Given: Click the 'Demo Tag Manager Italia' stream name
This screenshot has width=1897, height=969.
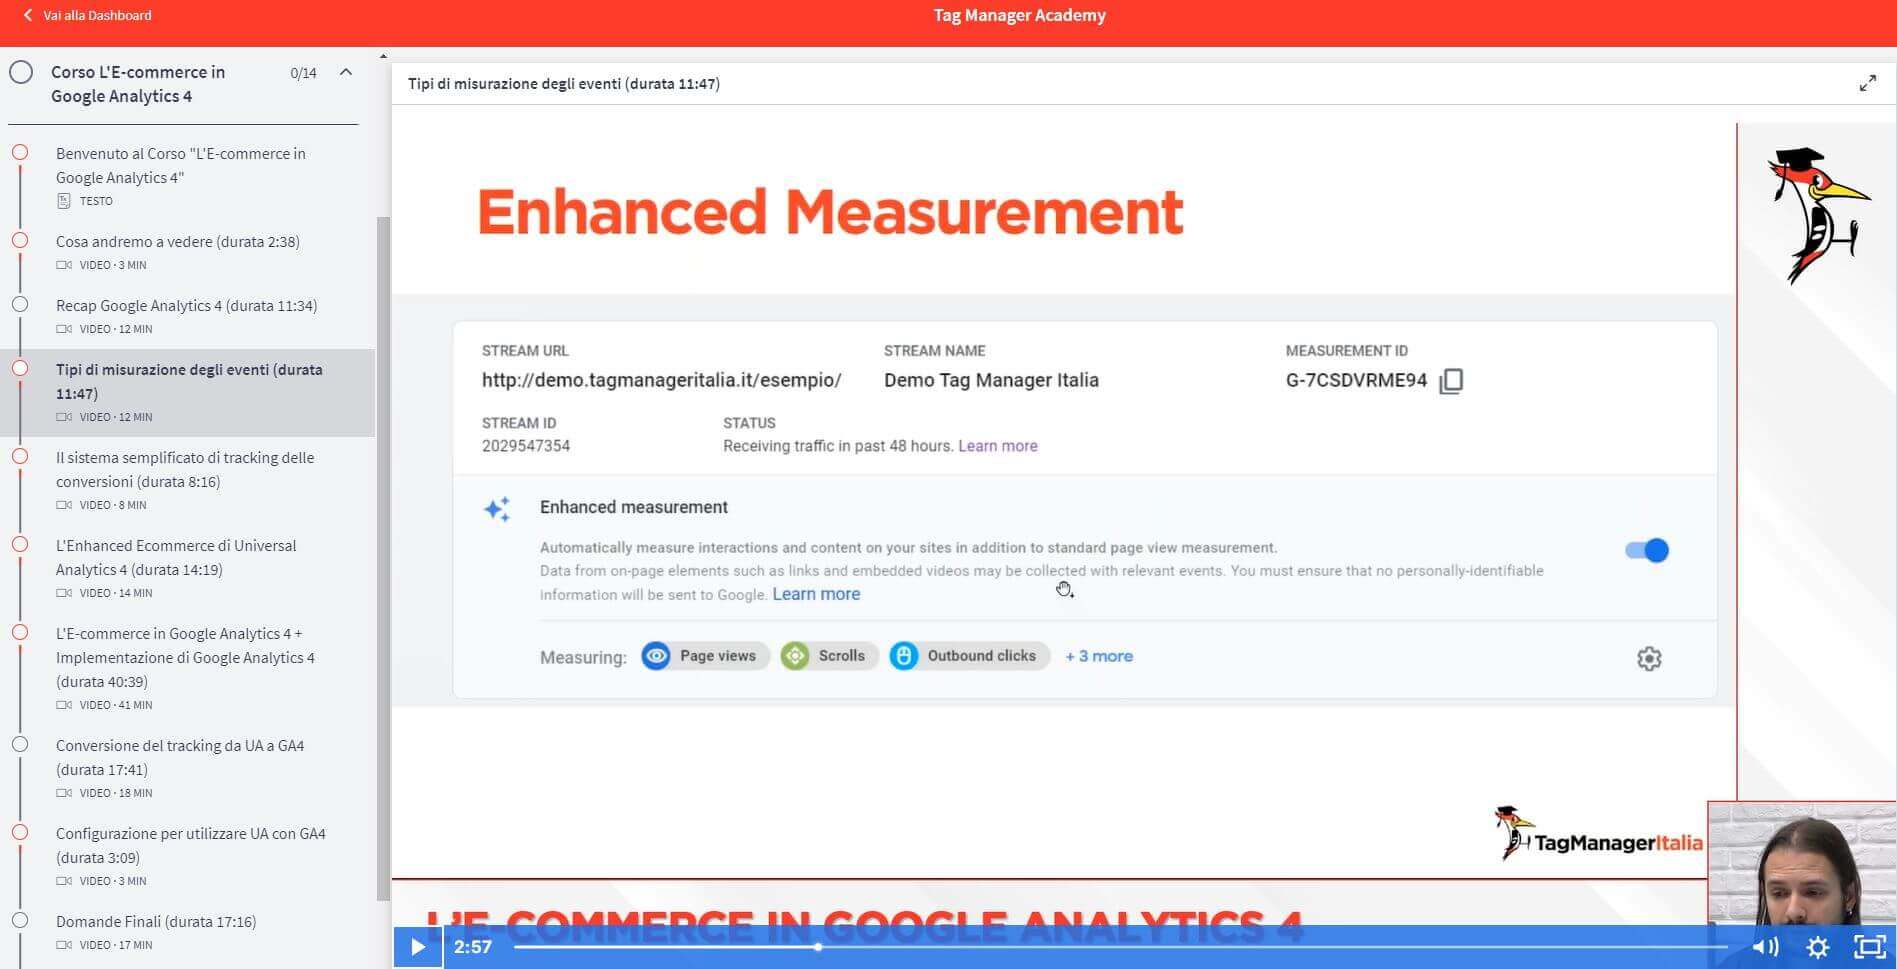Looking at the screenshot, I should [x=991, y=380].
